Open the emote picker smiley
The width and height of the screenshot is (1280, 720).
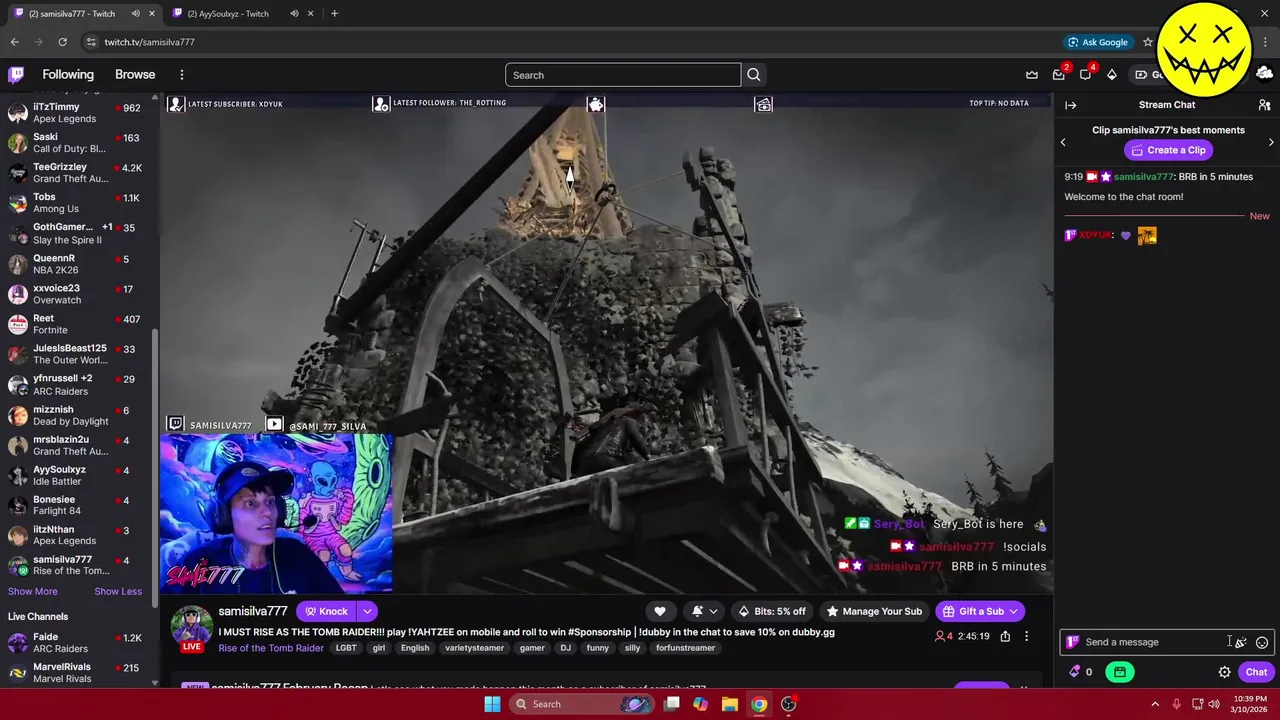tap(1262, 642)
